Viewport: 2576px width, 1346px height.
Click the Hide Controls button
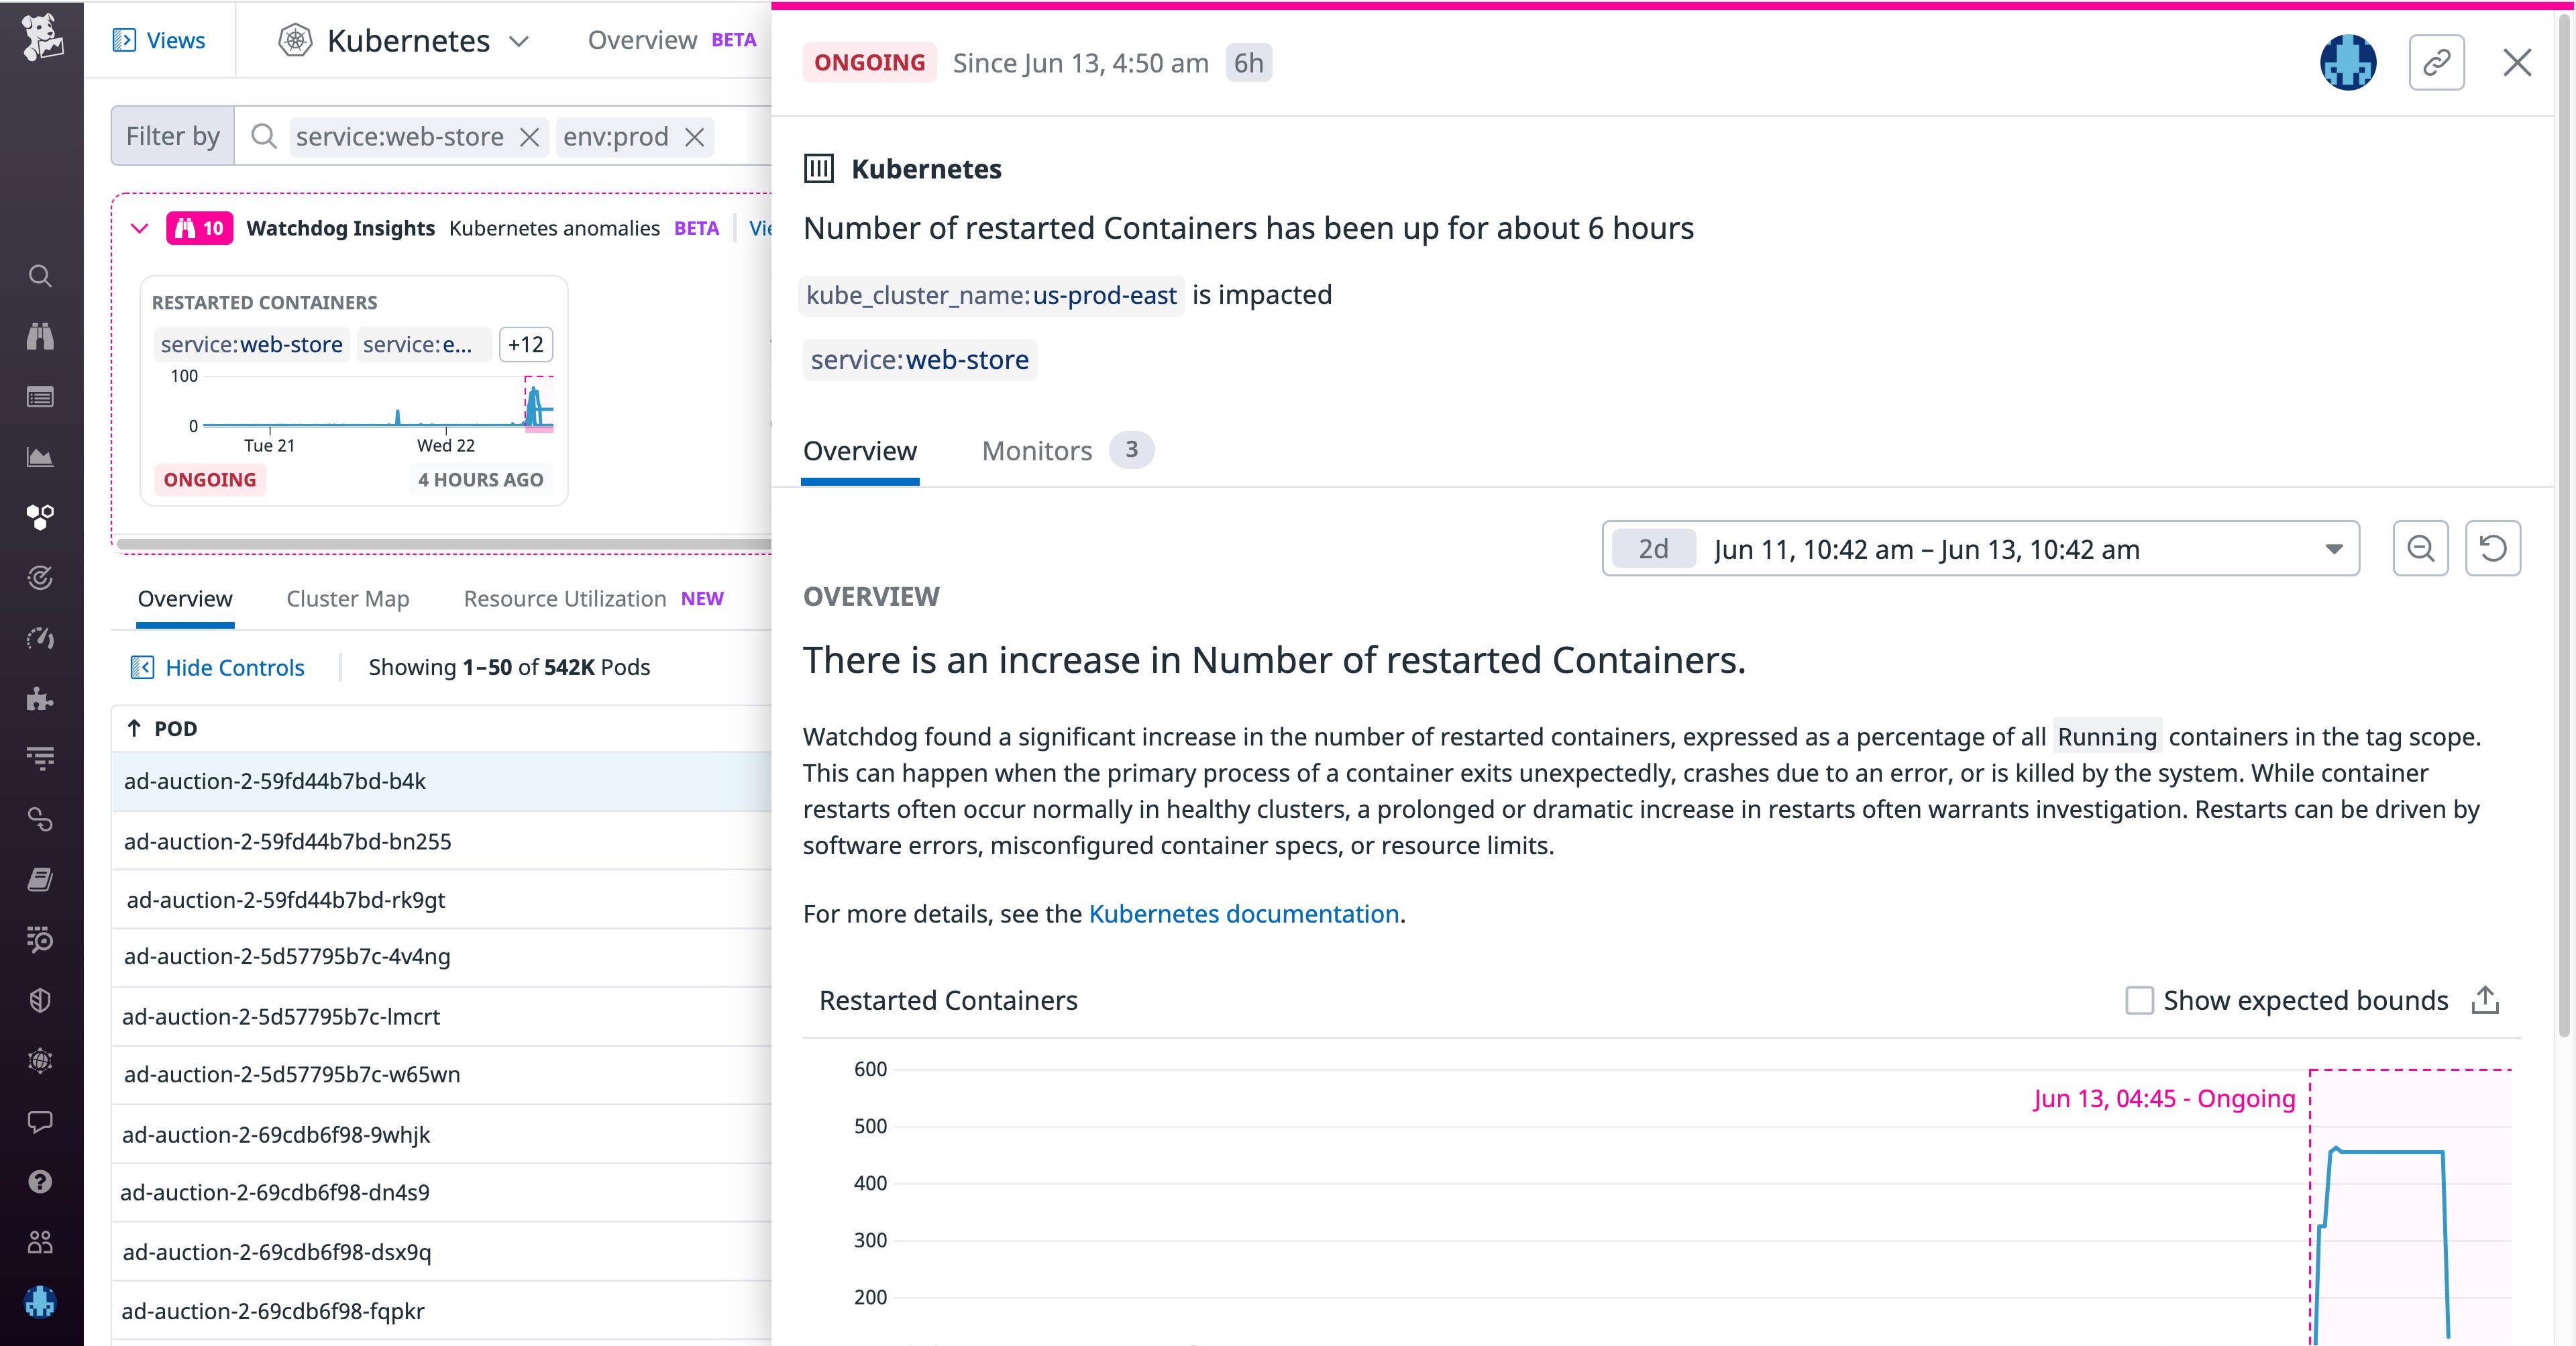pyautogui.click(x=218, y=667)
